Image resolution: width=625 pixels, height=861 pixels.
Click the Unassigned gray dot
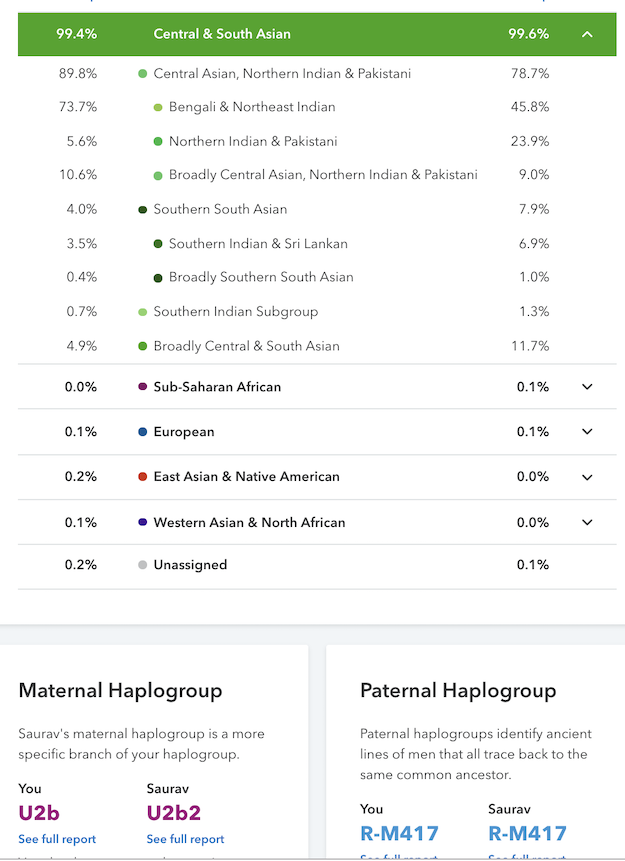[143, 565]
